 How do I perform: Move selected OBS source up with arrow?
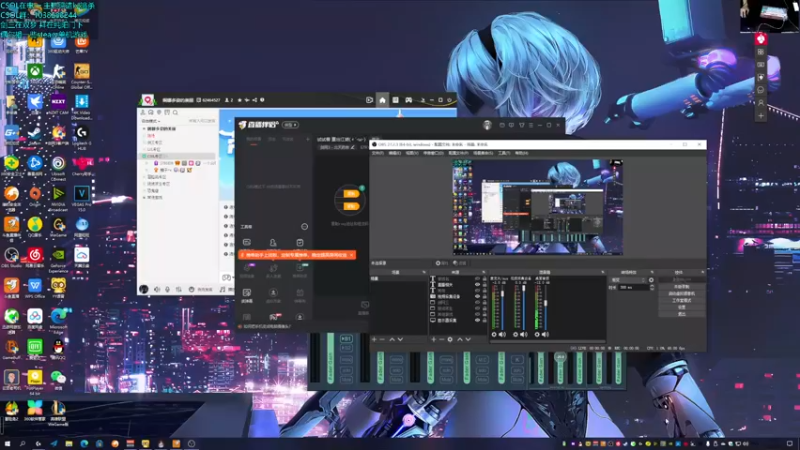click(460, 339)
